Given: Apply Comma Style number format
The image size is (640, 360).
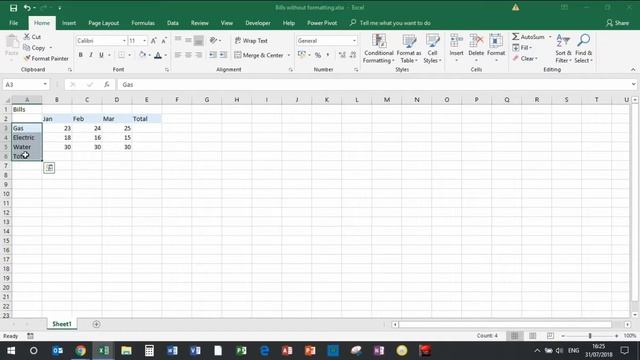Looking at the screenshot, I should pyautogui.click(x=328, y=55).
